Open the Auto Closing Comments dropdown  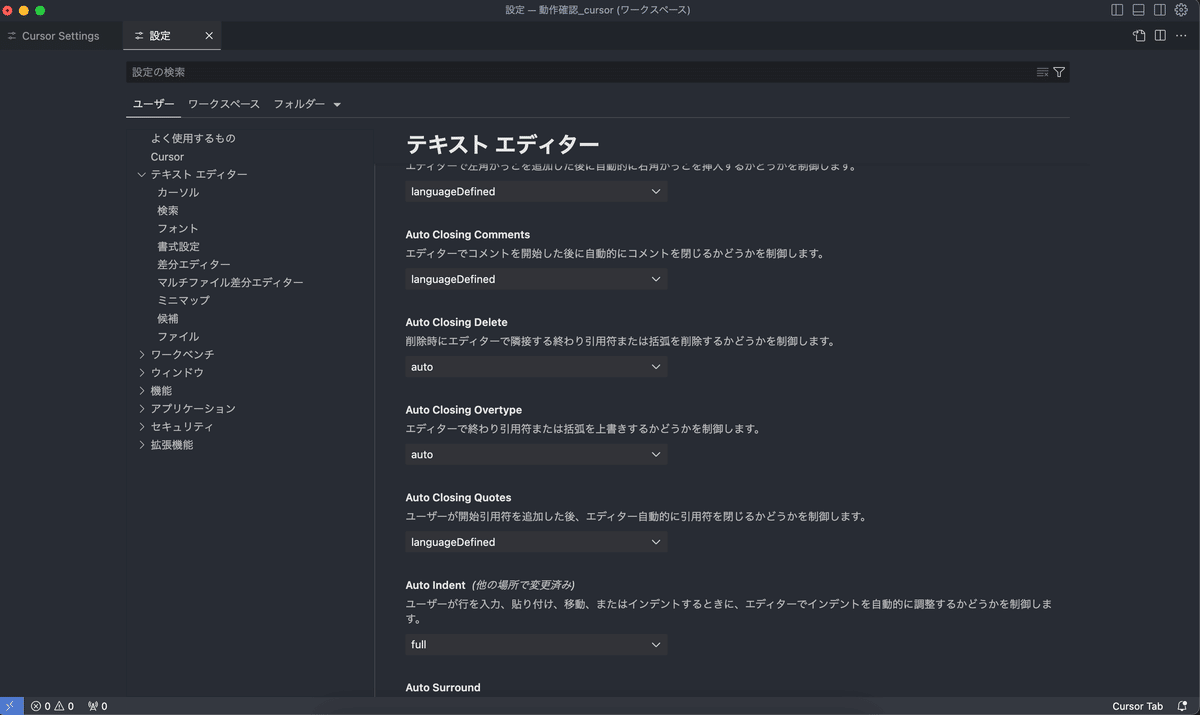pos(535,279)
